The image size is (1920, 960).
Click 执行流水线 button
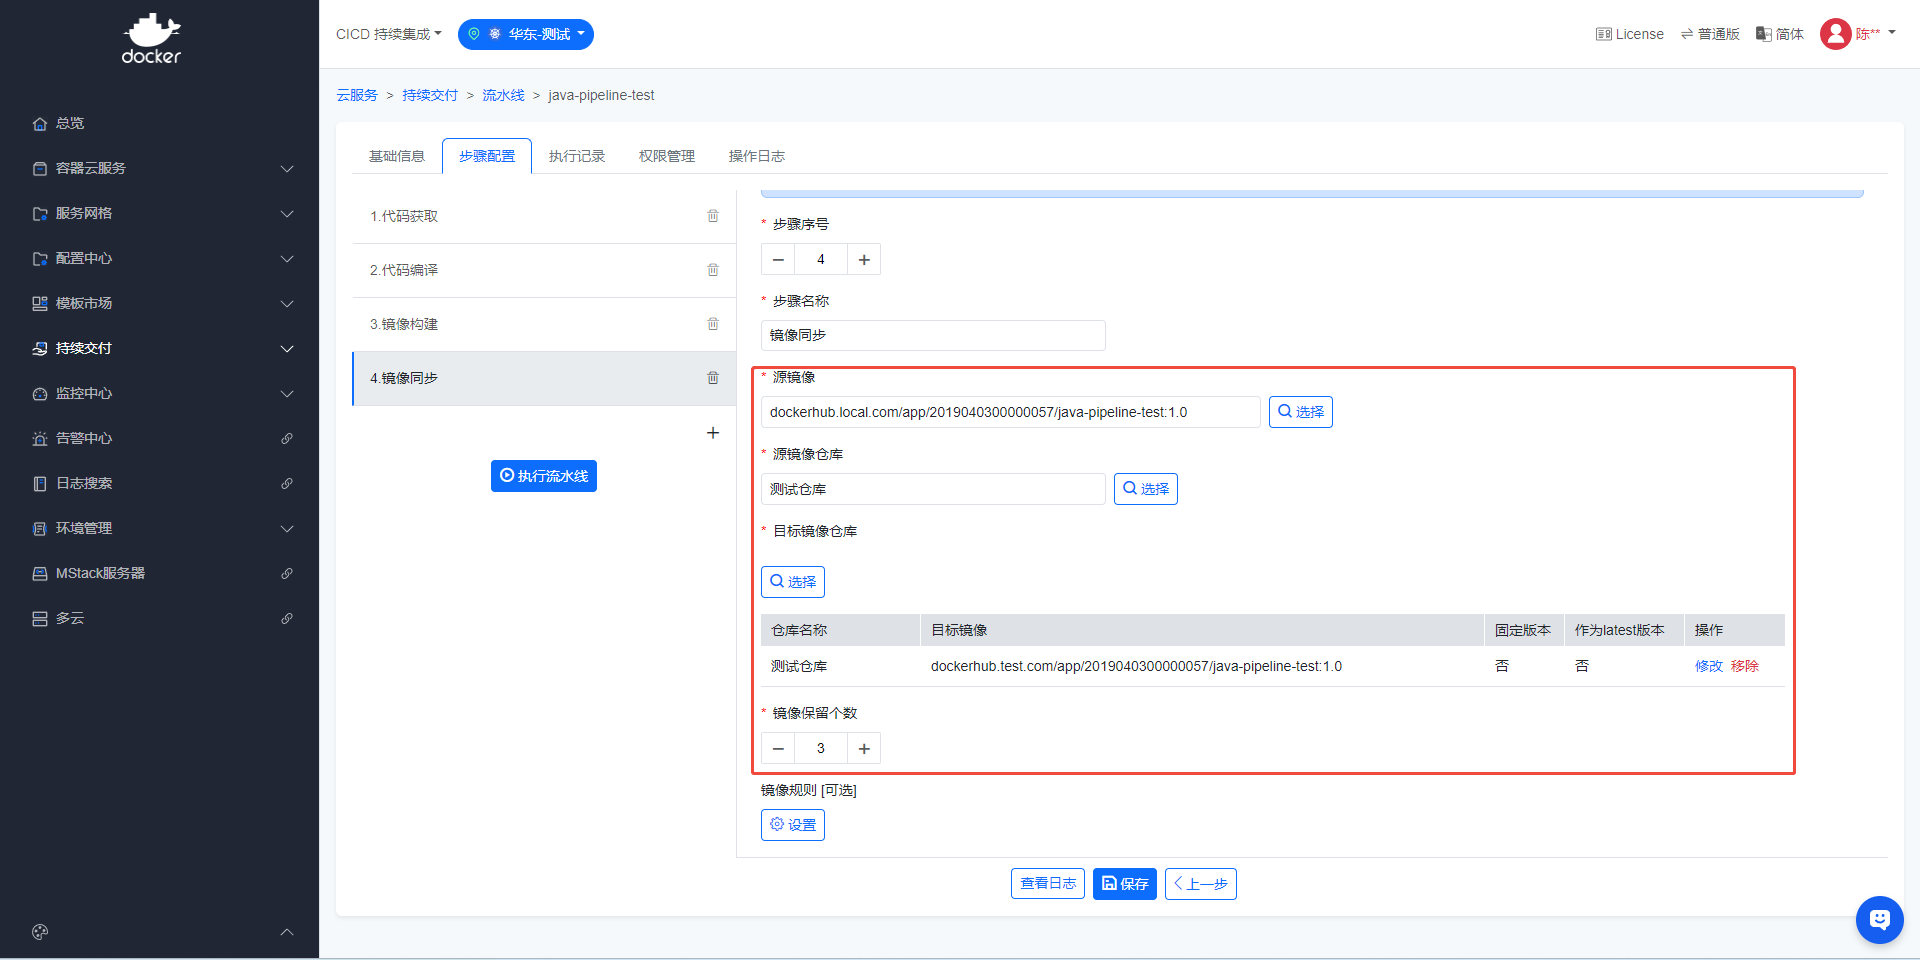[544, 476]
